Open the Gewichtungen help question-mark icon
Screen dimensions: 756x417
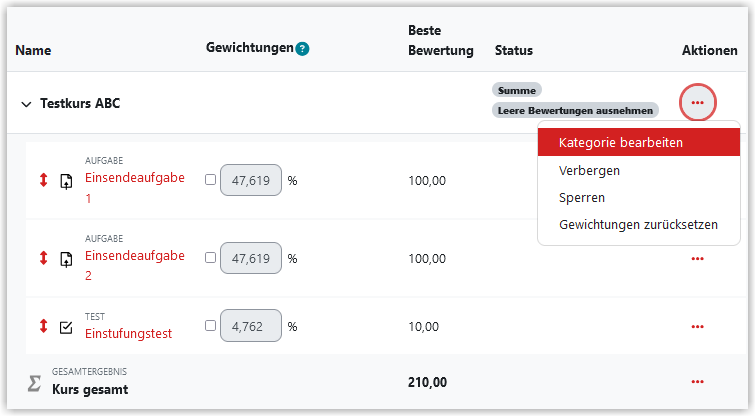tap(302, 49)
